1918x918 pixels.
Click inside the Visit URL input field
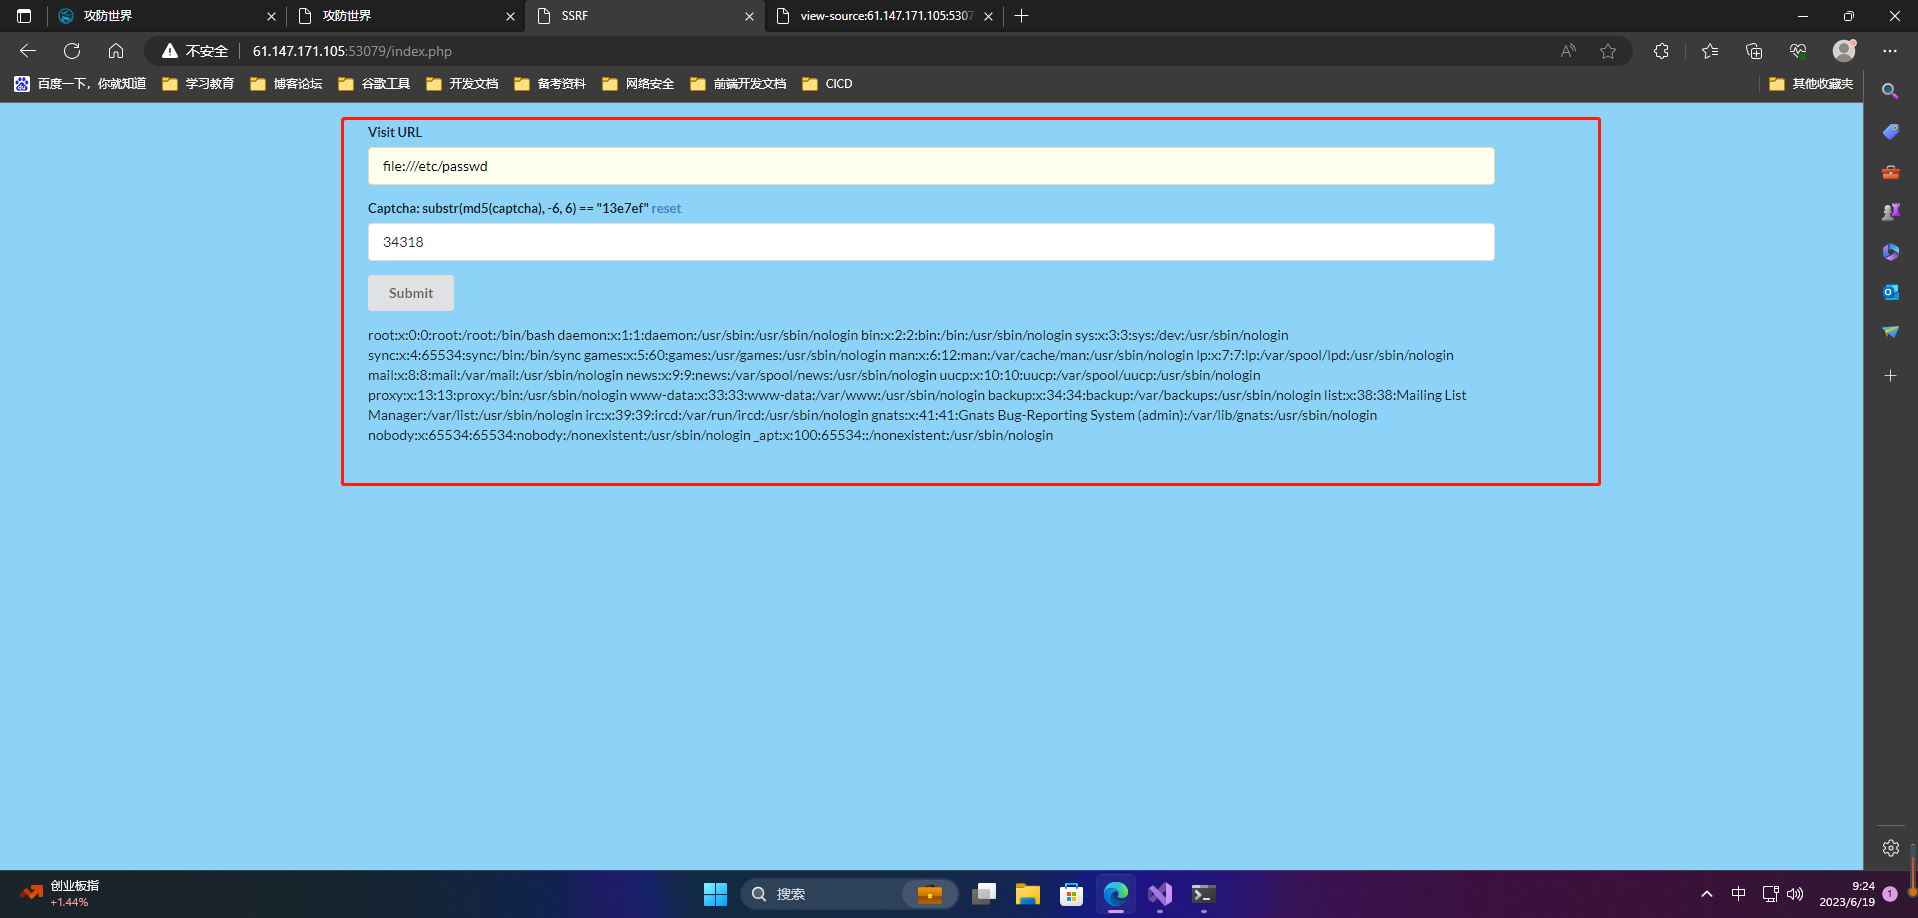(930, 166)
